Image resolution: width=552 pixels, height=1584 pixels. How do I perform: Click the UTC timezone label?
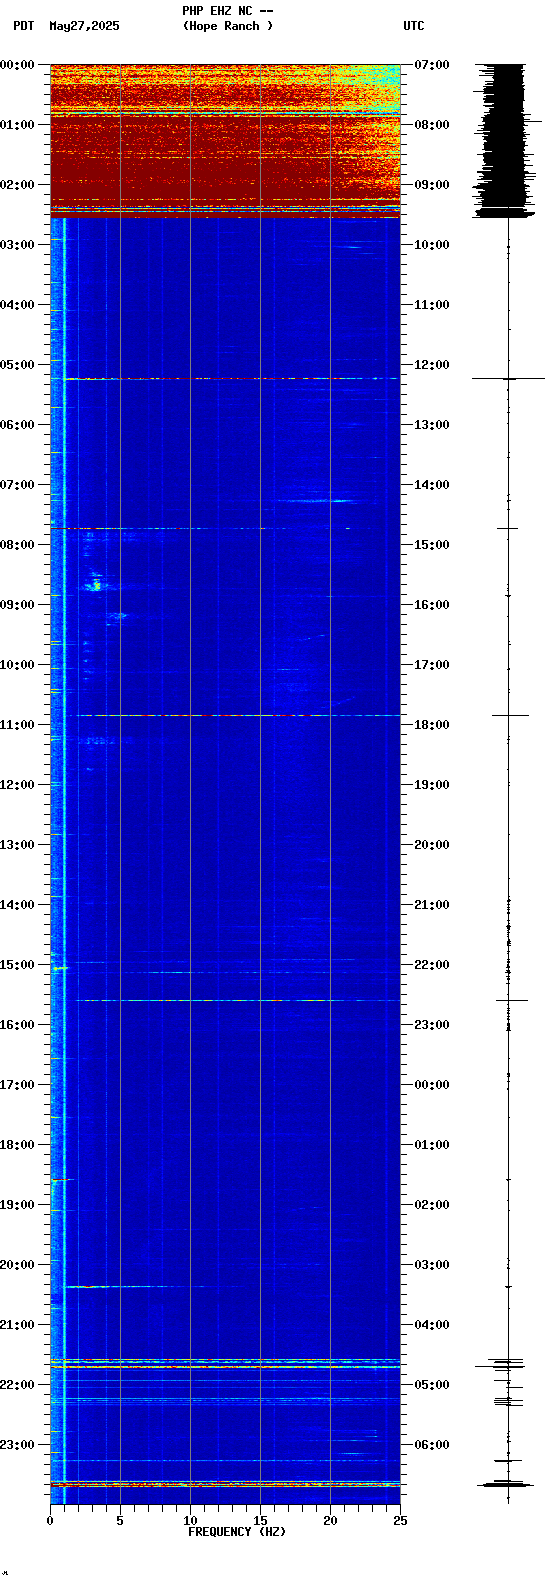coord(414,26)
